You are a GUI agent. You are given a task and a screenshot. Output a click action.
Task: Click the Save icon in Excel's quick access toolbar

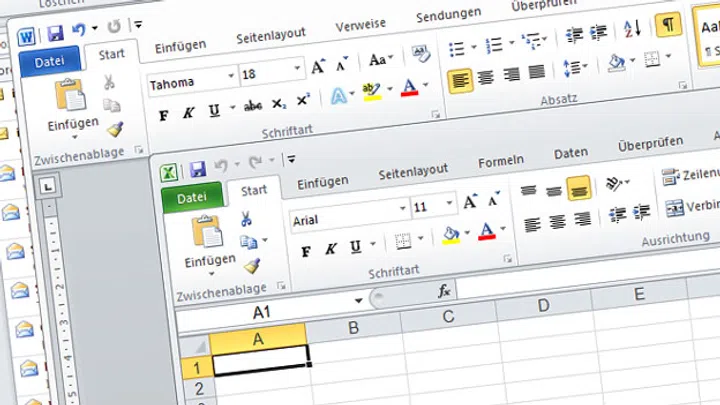point(198,169)
